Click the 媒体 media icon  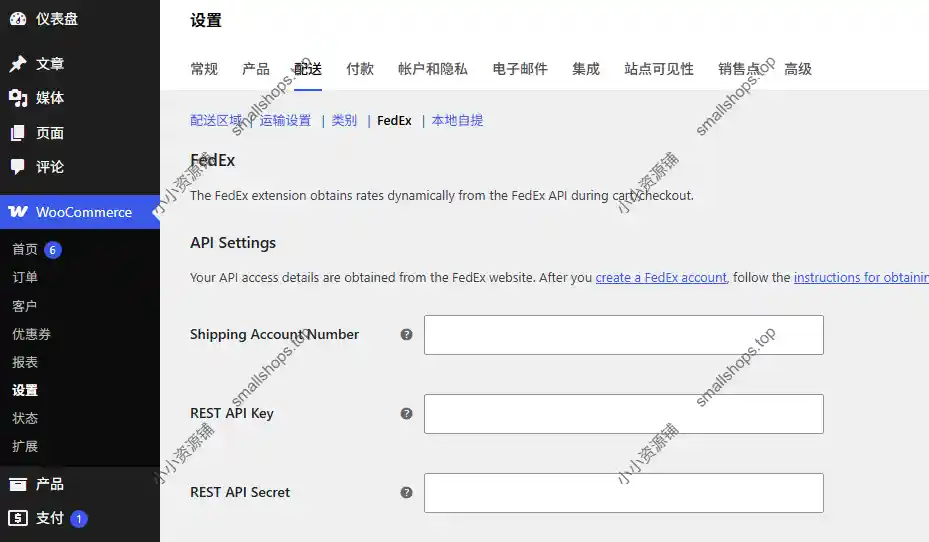(x=18, y=98)
